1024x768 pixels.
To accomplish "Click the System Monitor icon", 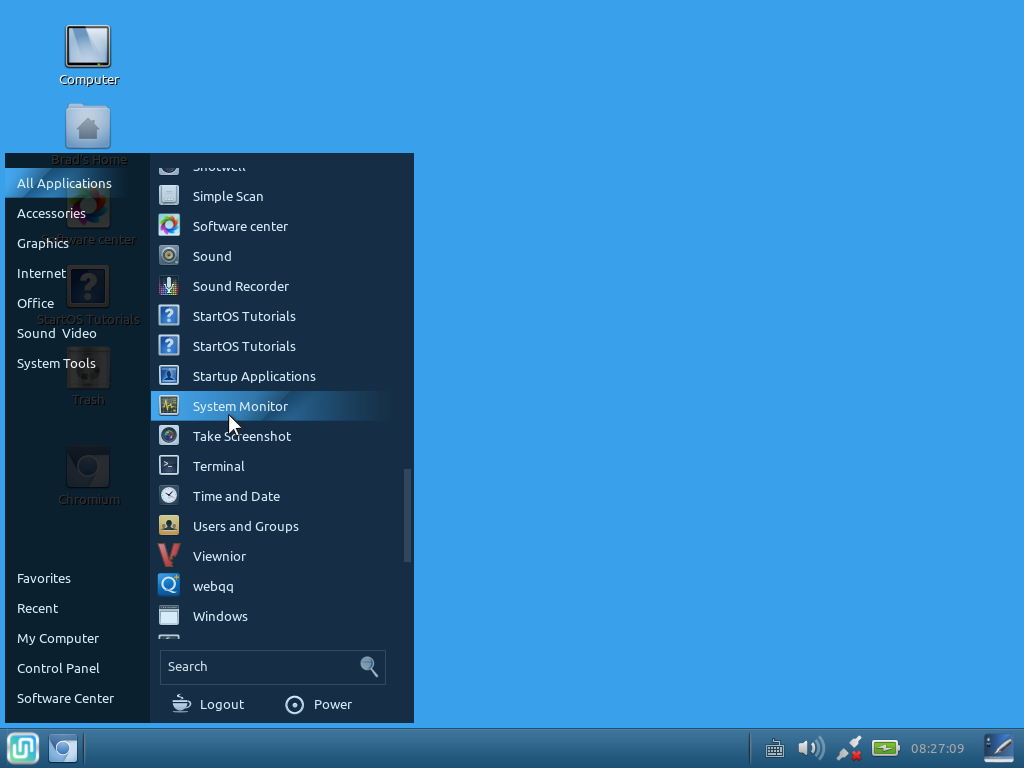I will 169,406.
